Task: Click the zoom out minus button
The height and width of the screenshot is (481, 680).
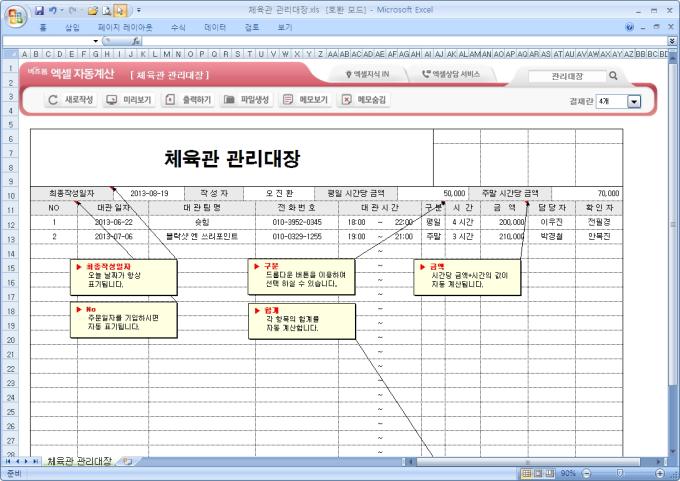Action: pyautogui.click(x=586, y=473)
